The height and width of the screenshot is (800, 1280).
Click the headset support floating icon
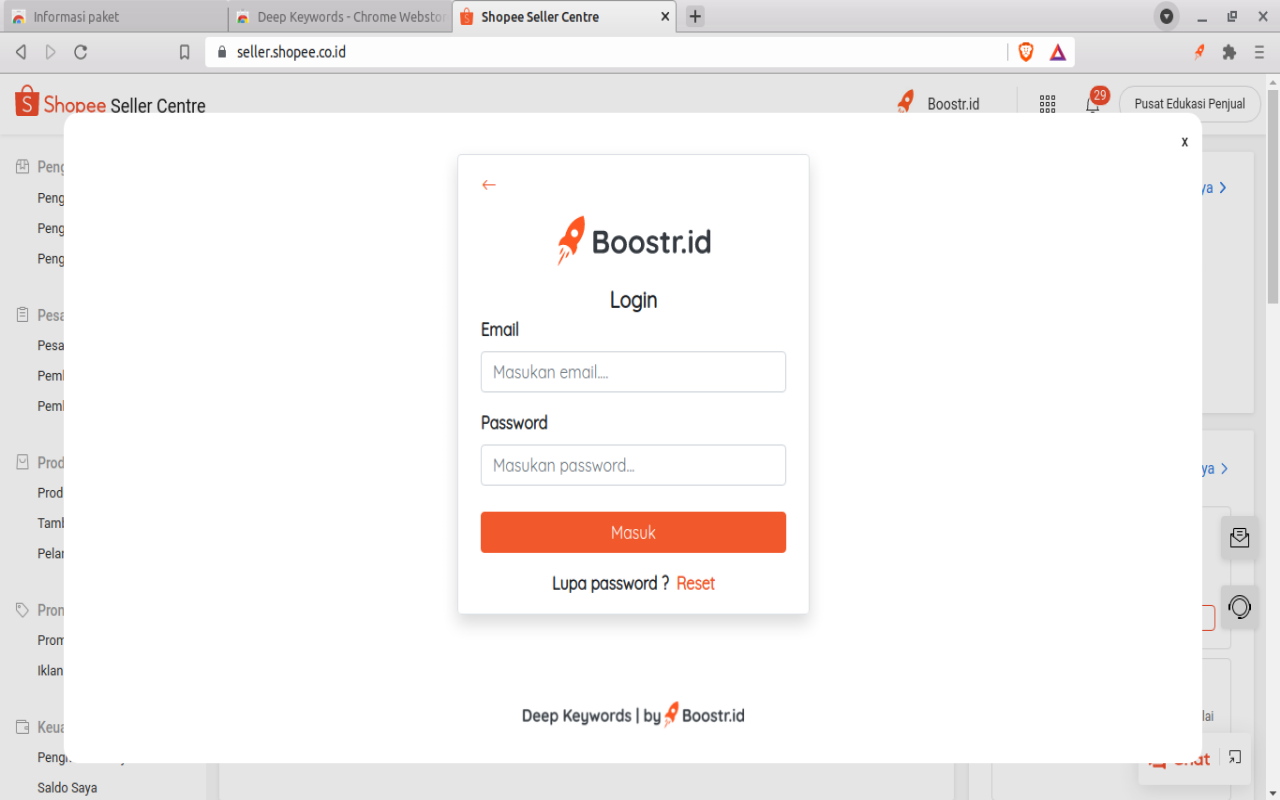coord(1240,607)
